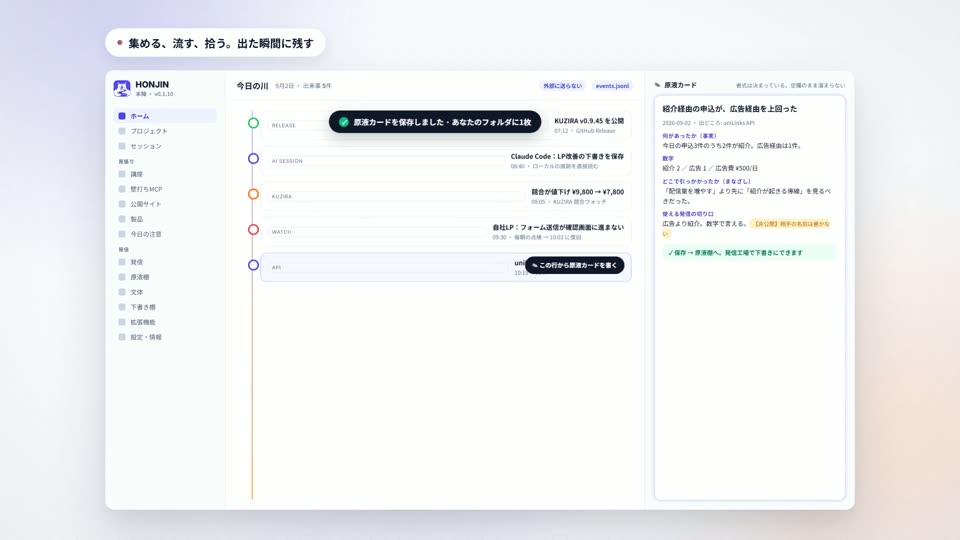Viewport: 960px width, 540px height.
Task: Open 設定・情報 in the sidebar
Action: (165, 337)
